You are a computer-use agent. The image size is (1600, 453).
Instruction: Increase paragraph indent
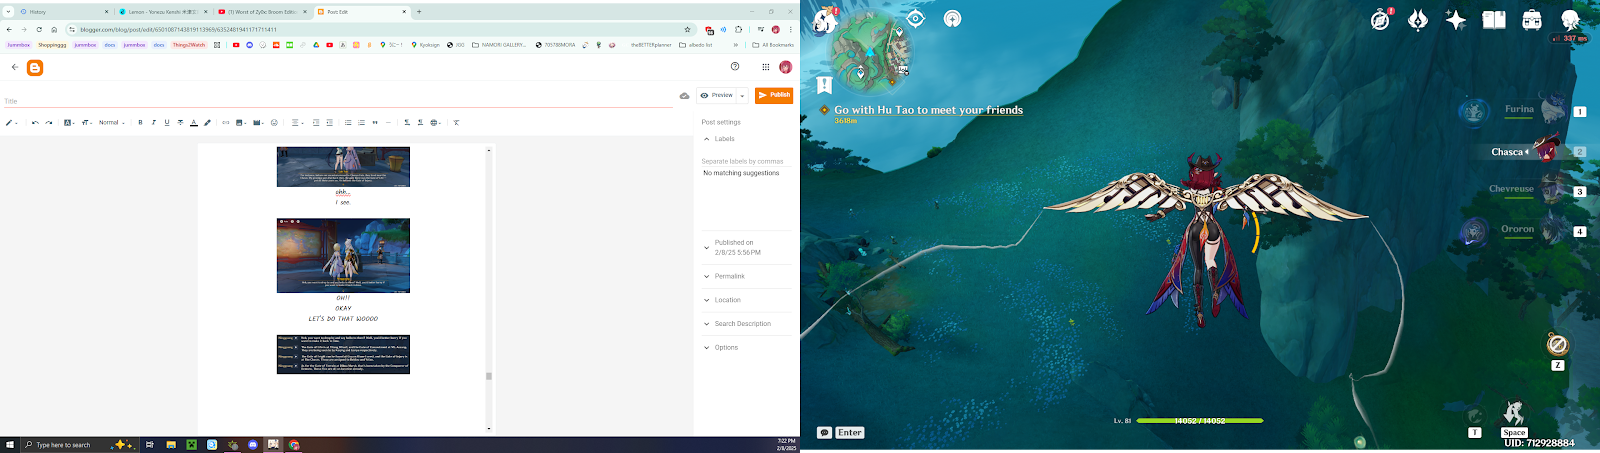pyautogui.click(x=316, y=123)
